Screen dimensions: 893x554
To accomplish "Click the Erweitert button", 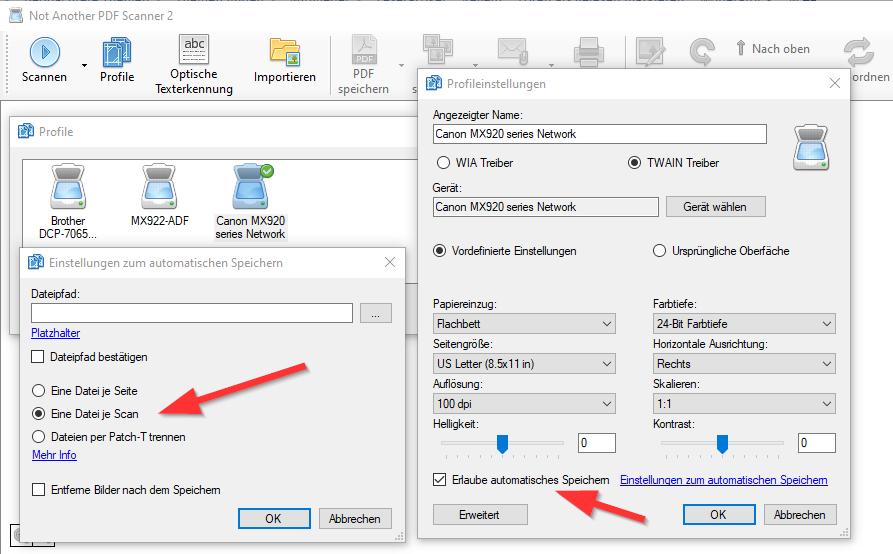I will [x=480, y=515].
